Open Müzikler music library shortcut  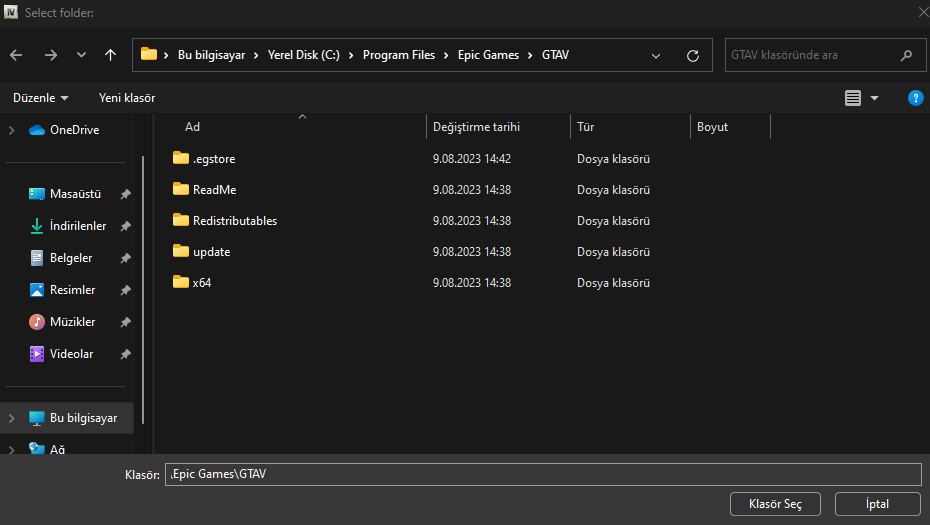pyautogui.click(x=72, y=322)
